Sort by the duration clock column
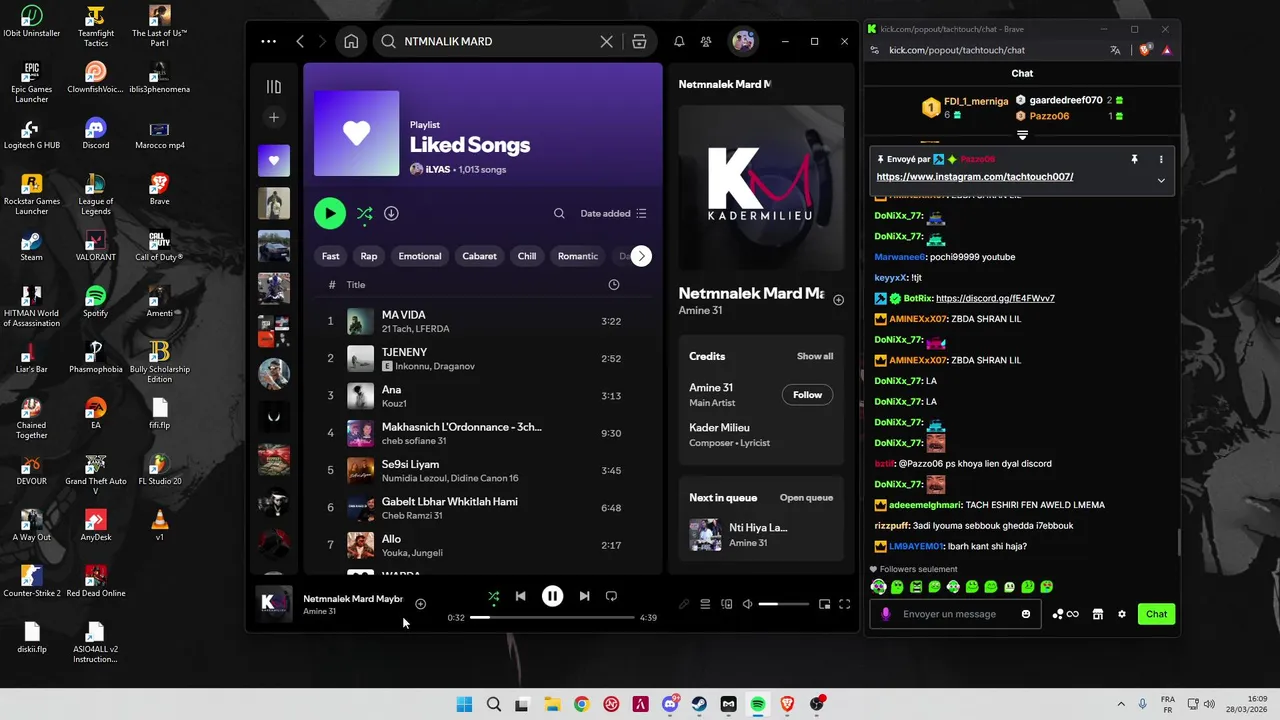This screenshot has width=1280, height=720. click(x=614, y=285)
